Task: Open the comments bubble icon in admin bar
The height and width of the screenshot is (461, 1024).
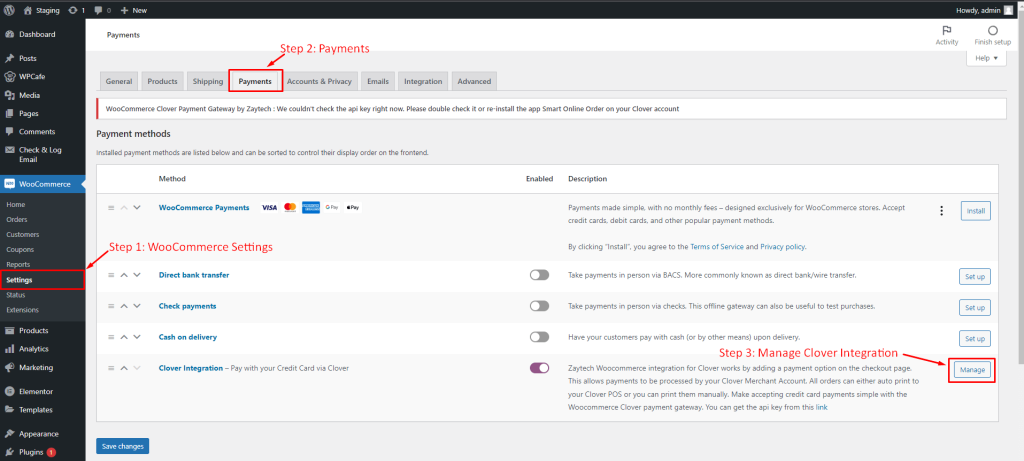Action: click(97, 10)
